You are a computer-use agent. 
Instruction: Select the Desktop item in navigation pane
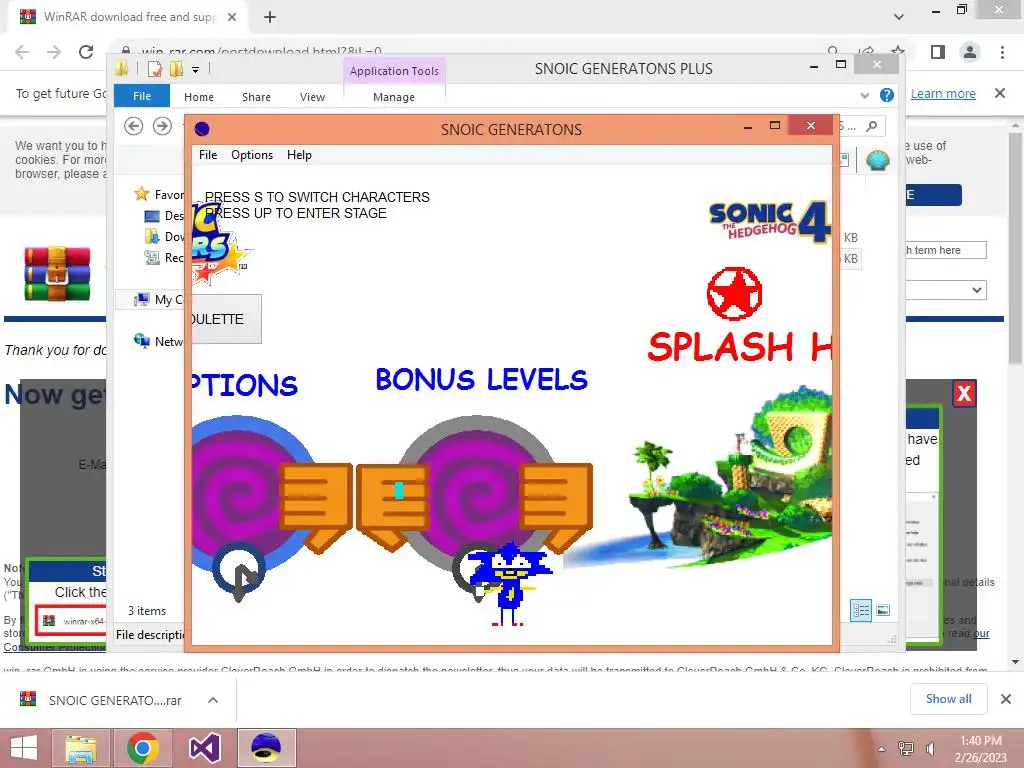(x=164, y=216)
